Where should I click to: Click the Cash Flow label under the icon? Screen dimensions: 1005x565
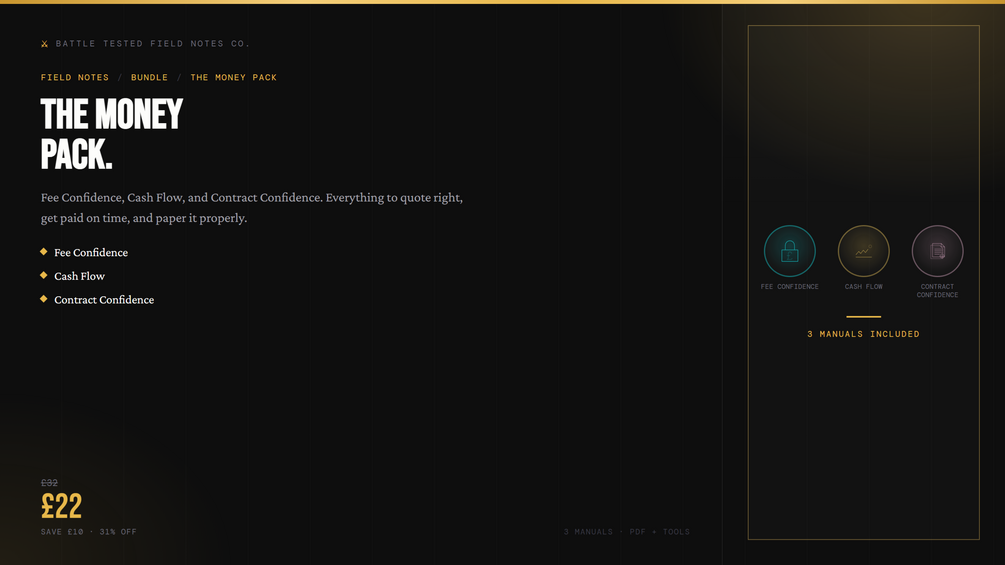(x=863, y=287)
